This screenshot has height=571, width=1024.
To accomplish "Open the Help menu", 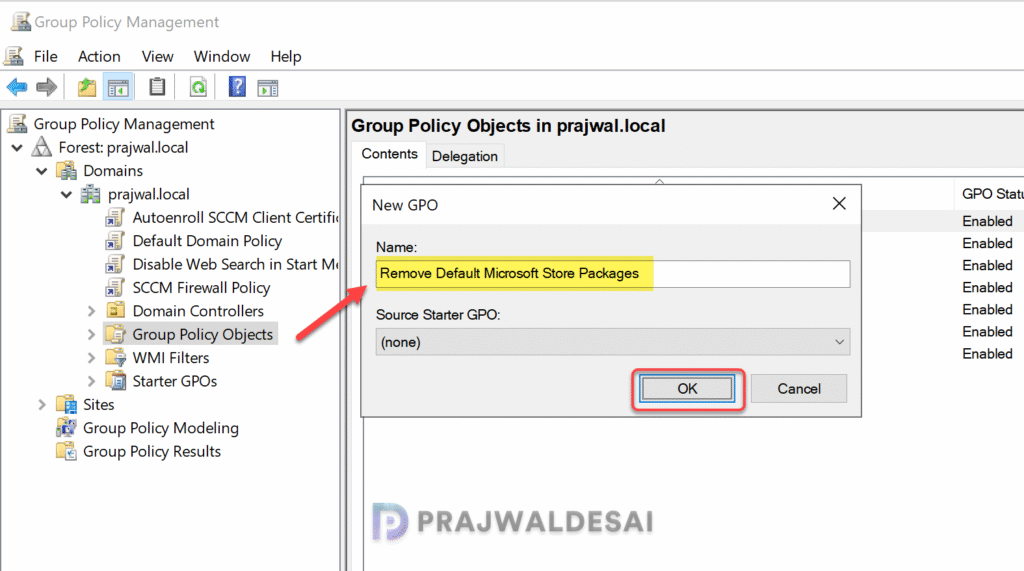I will click(x=286, y=56).
